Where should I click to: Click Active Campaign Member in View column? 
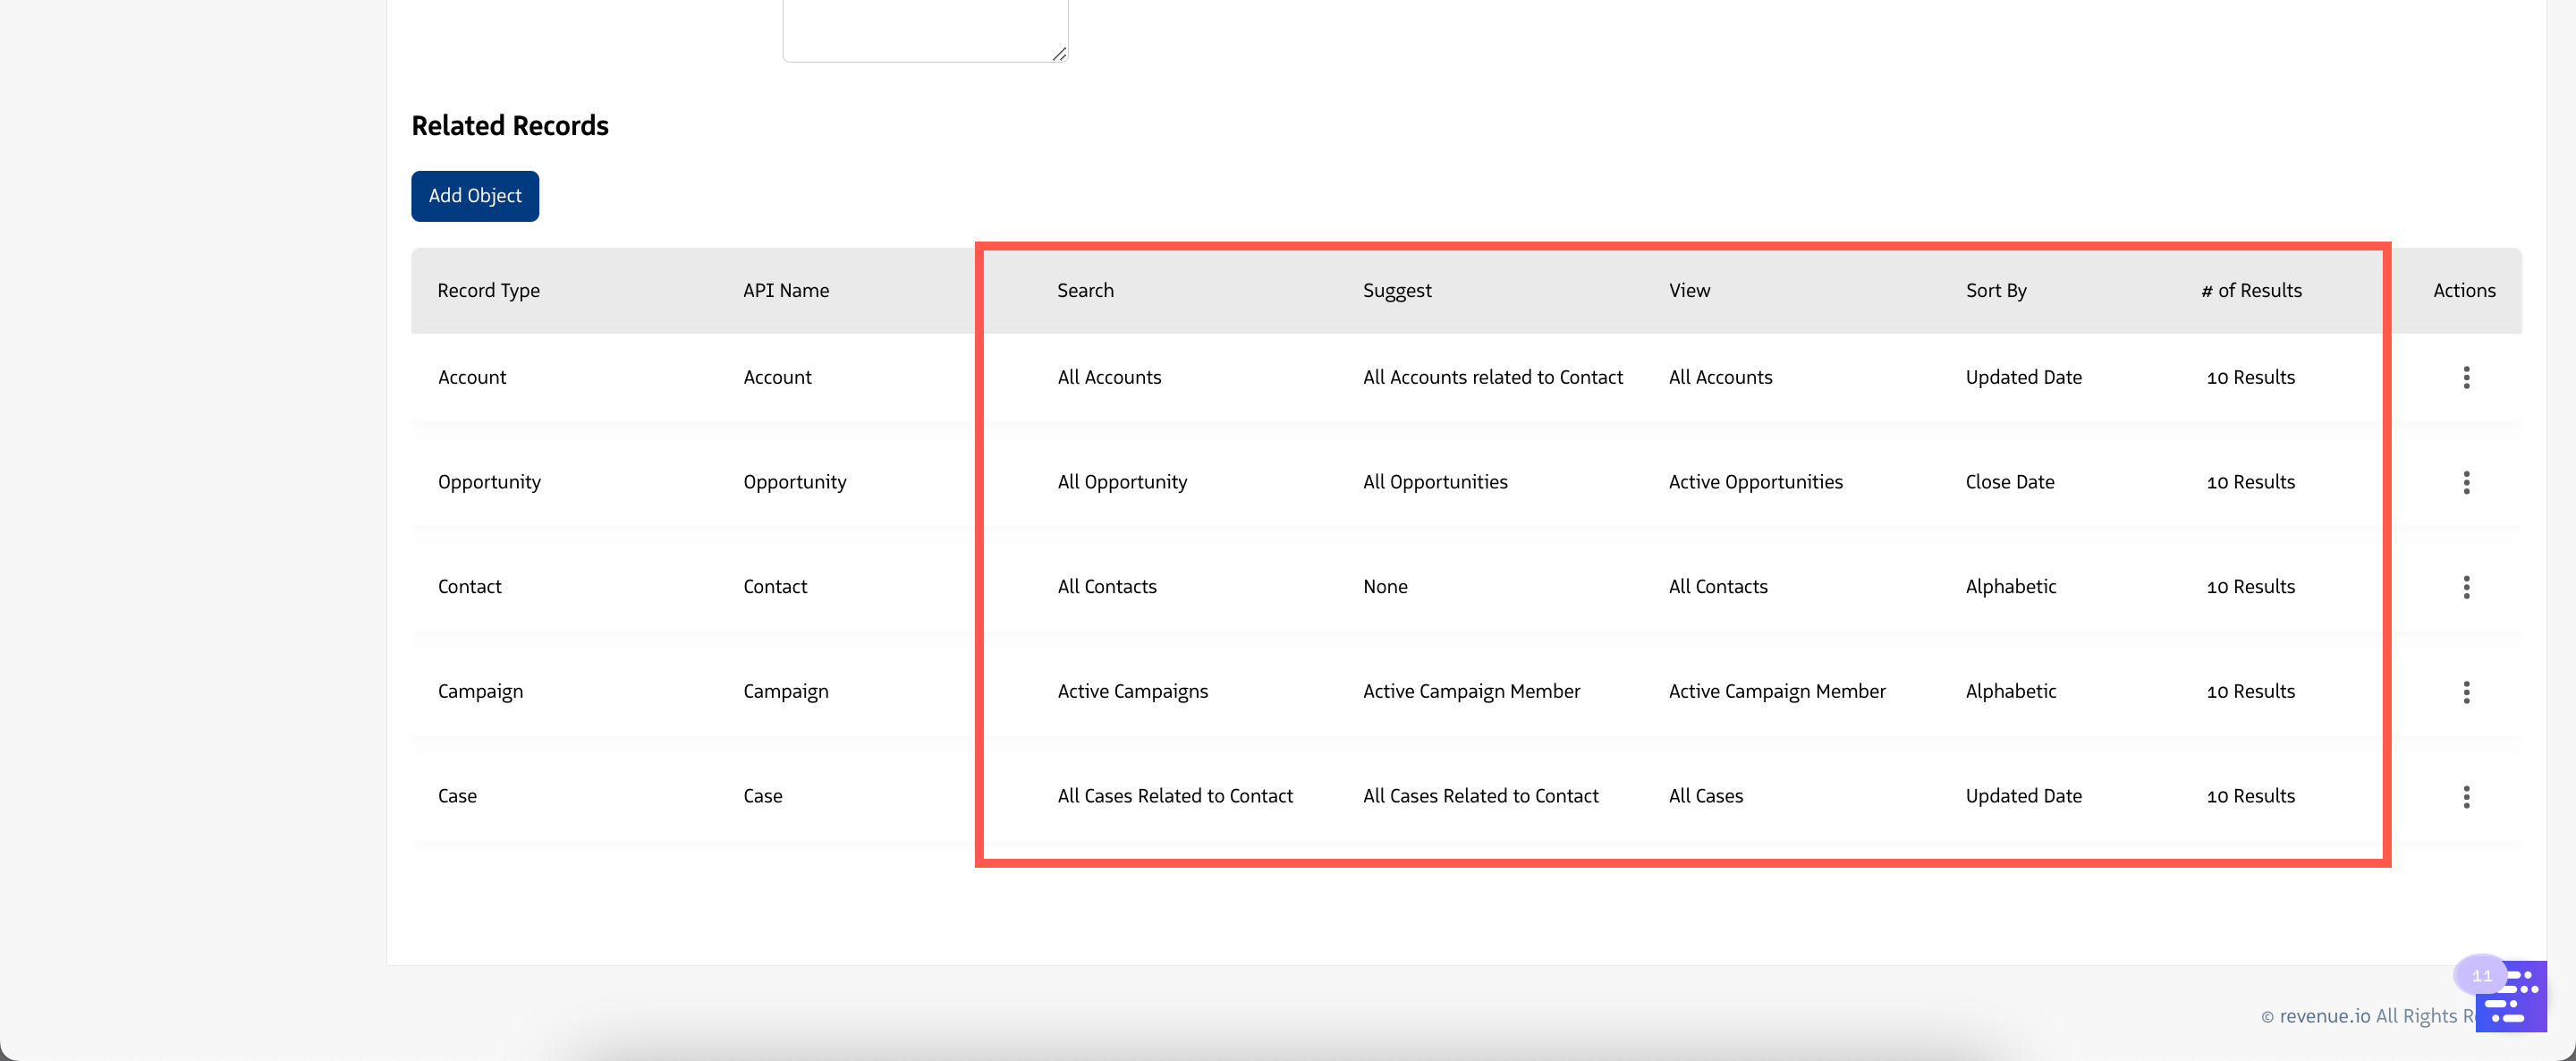coord(1777,692)
